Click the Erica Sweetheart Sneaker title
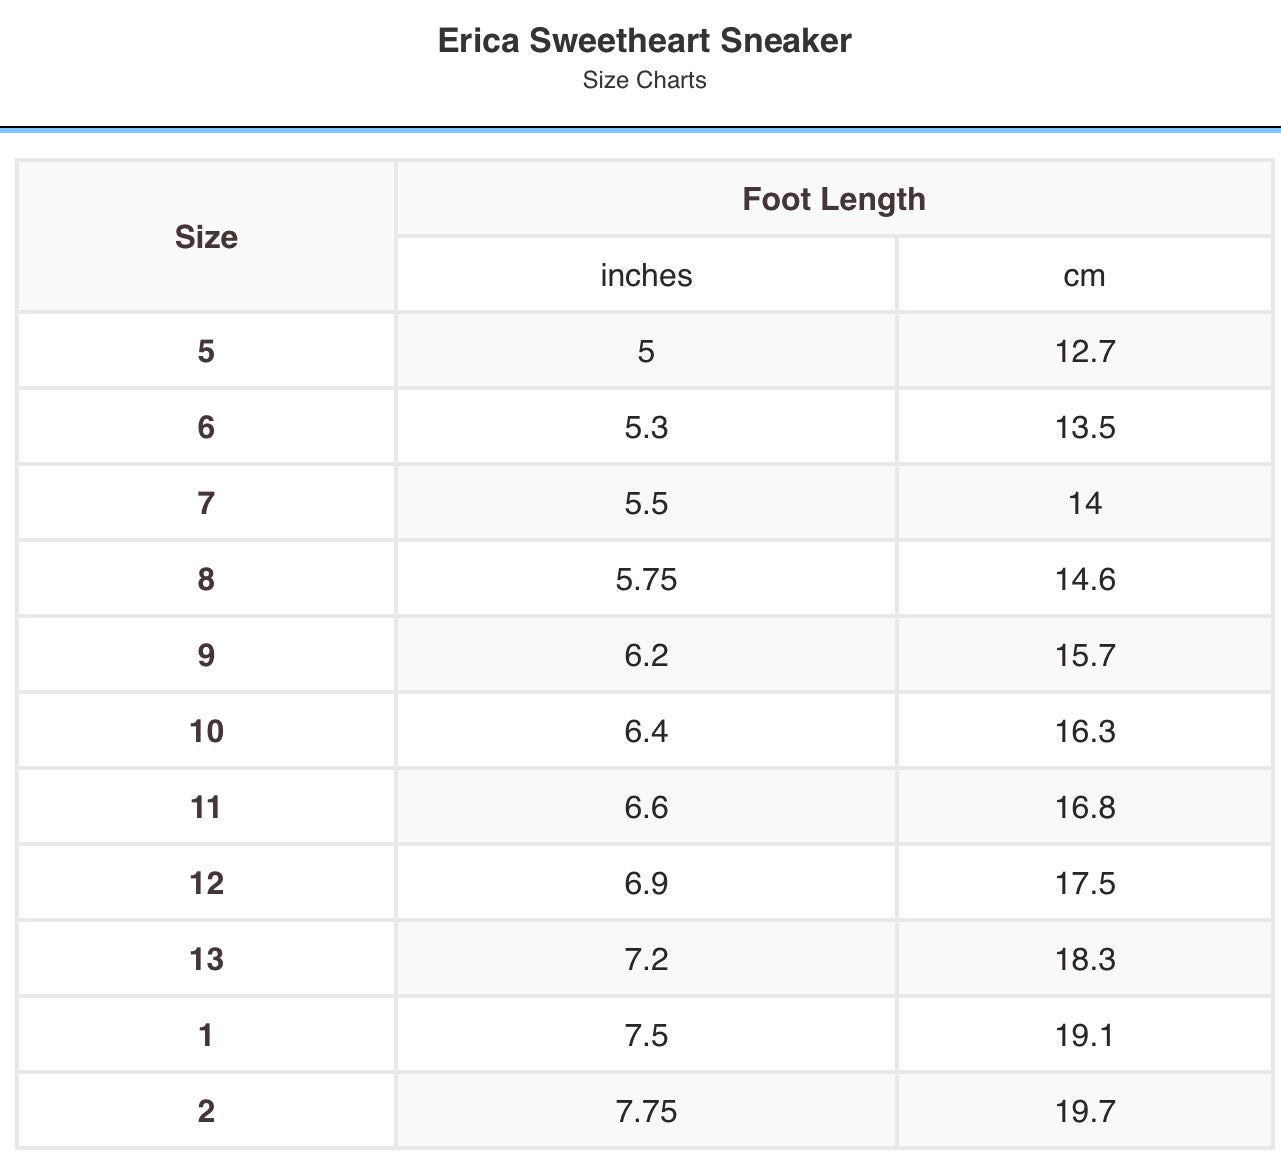 (x=645, y=40)
